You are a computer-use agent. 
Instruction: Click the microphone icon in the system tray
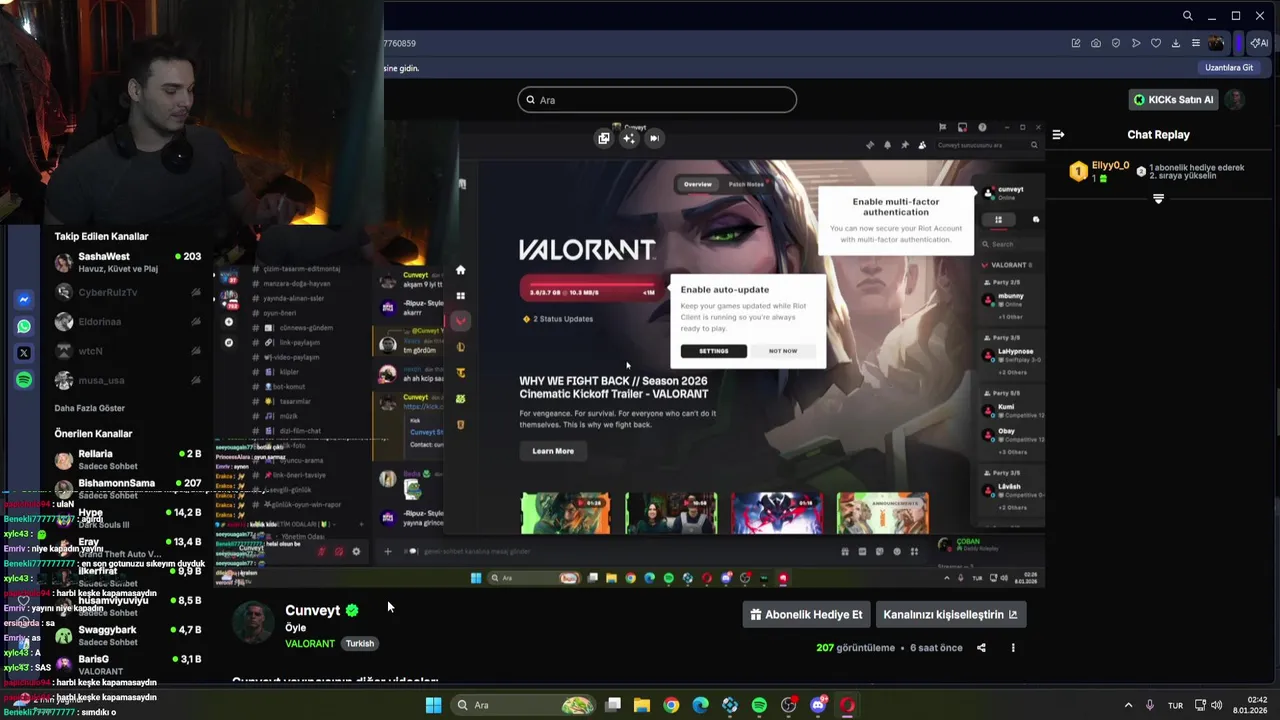pos(1151,705)
